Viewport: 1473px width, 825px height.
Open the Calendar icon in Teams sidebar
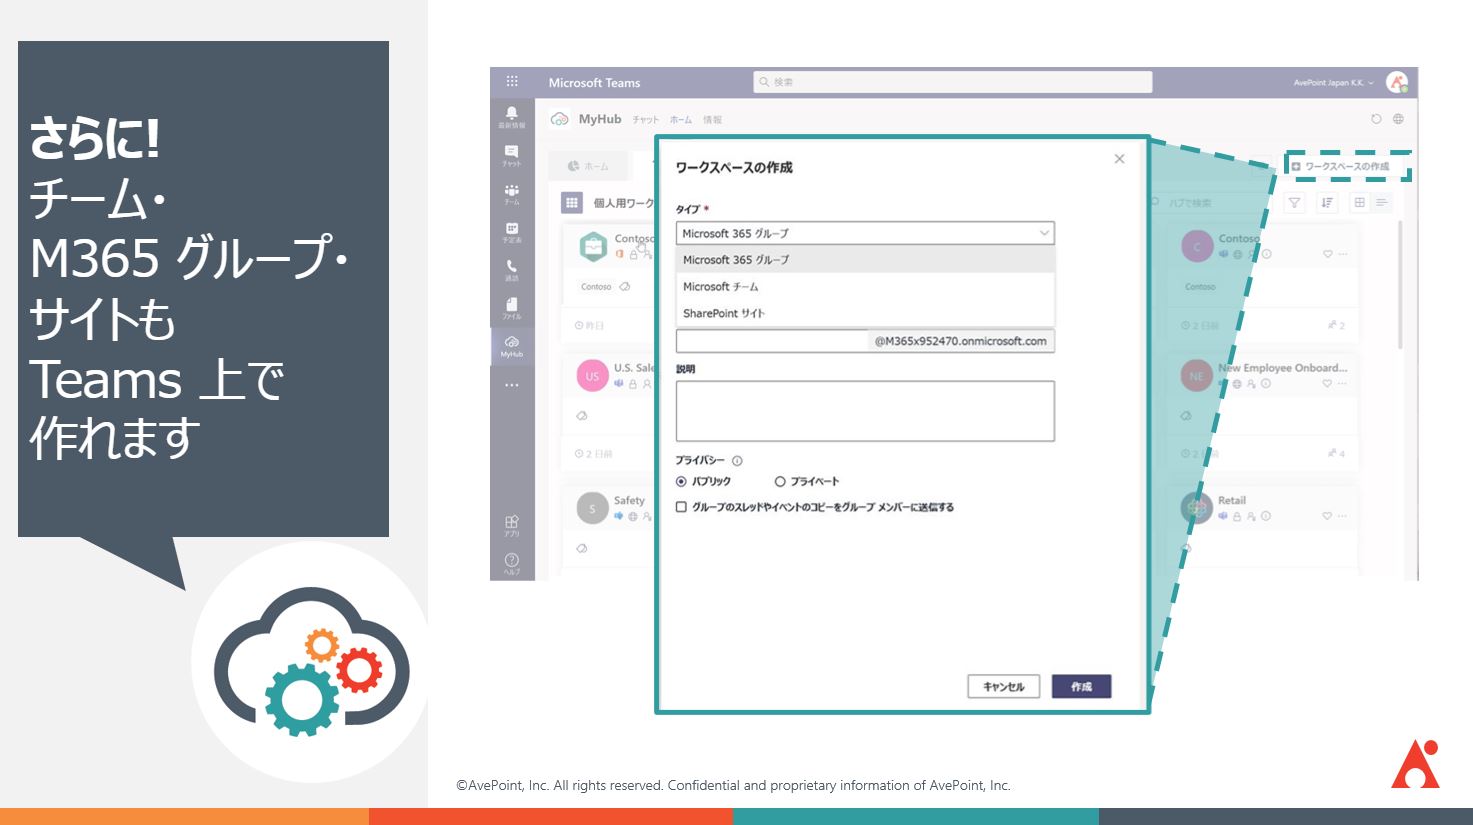coord(512,232)
